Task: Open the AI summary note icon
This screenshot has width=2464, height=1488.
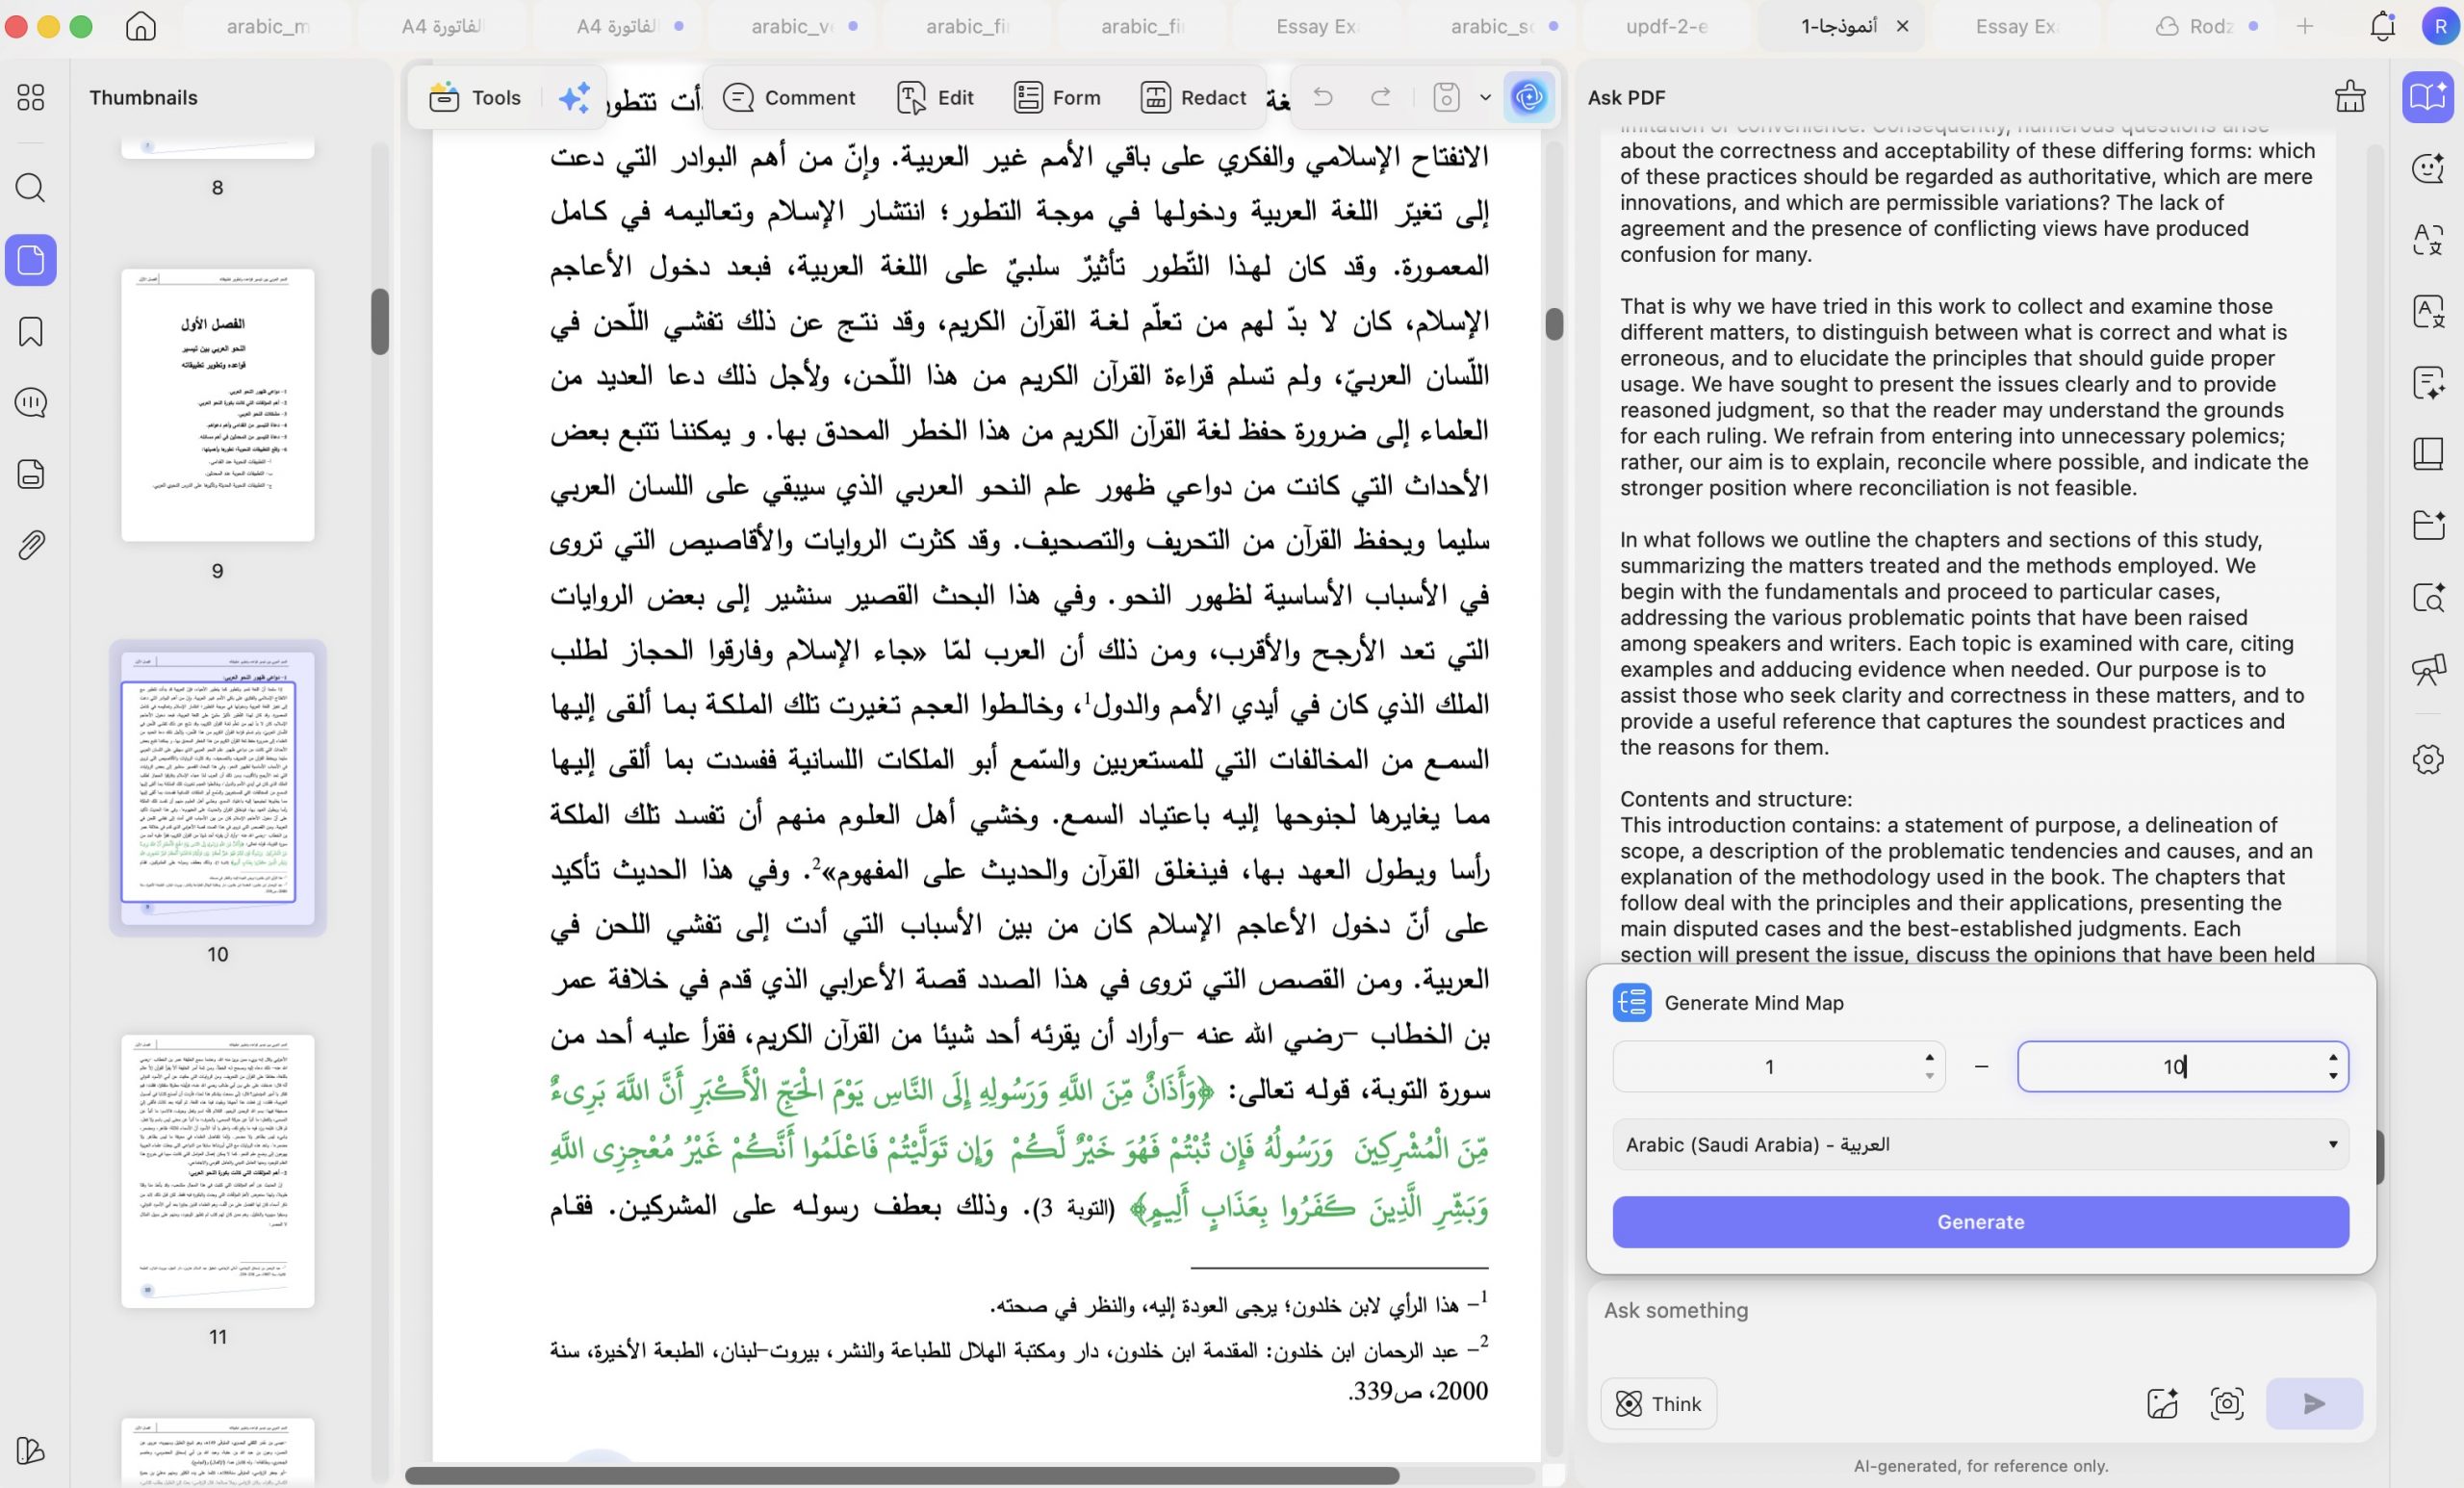Action: [2428, 383]
